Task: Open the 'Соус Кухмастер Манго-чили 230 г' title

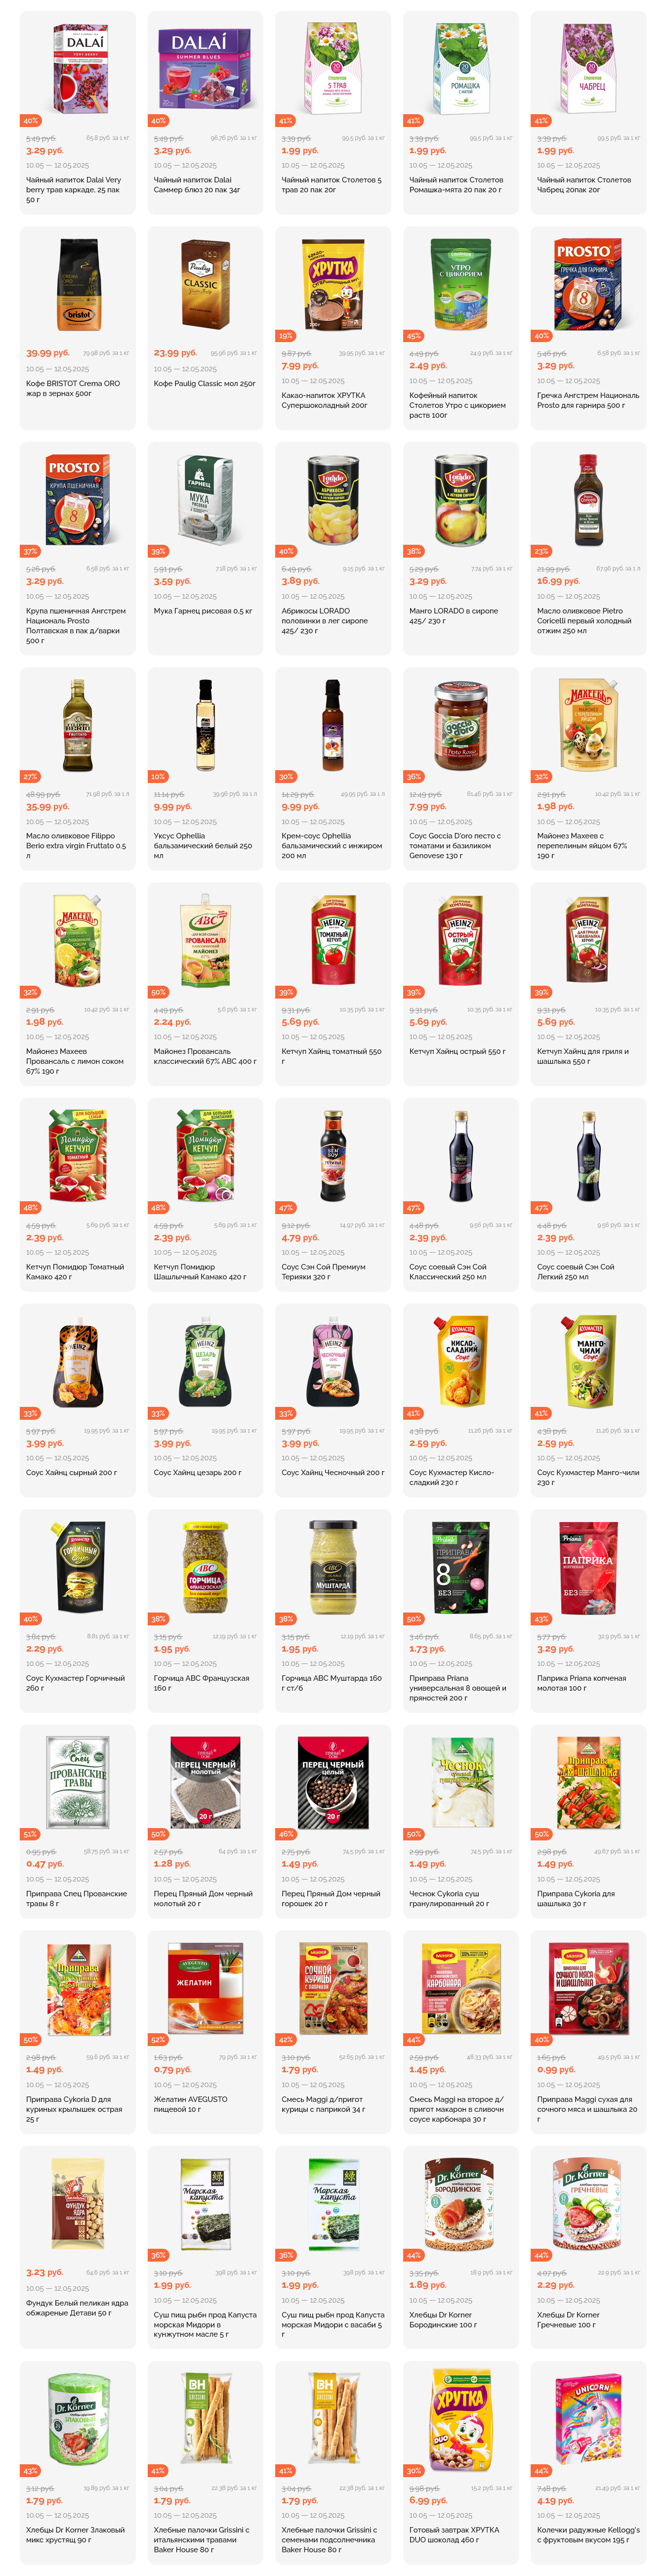Action: [588, 1477]
